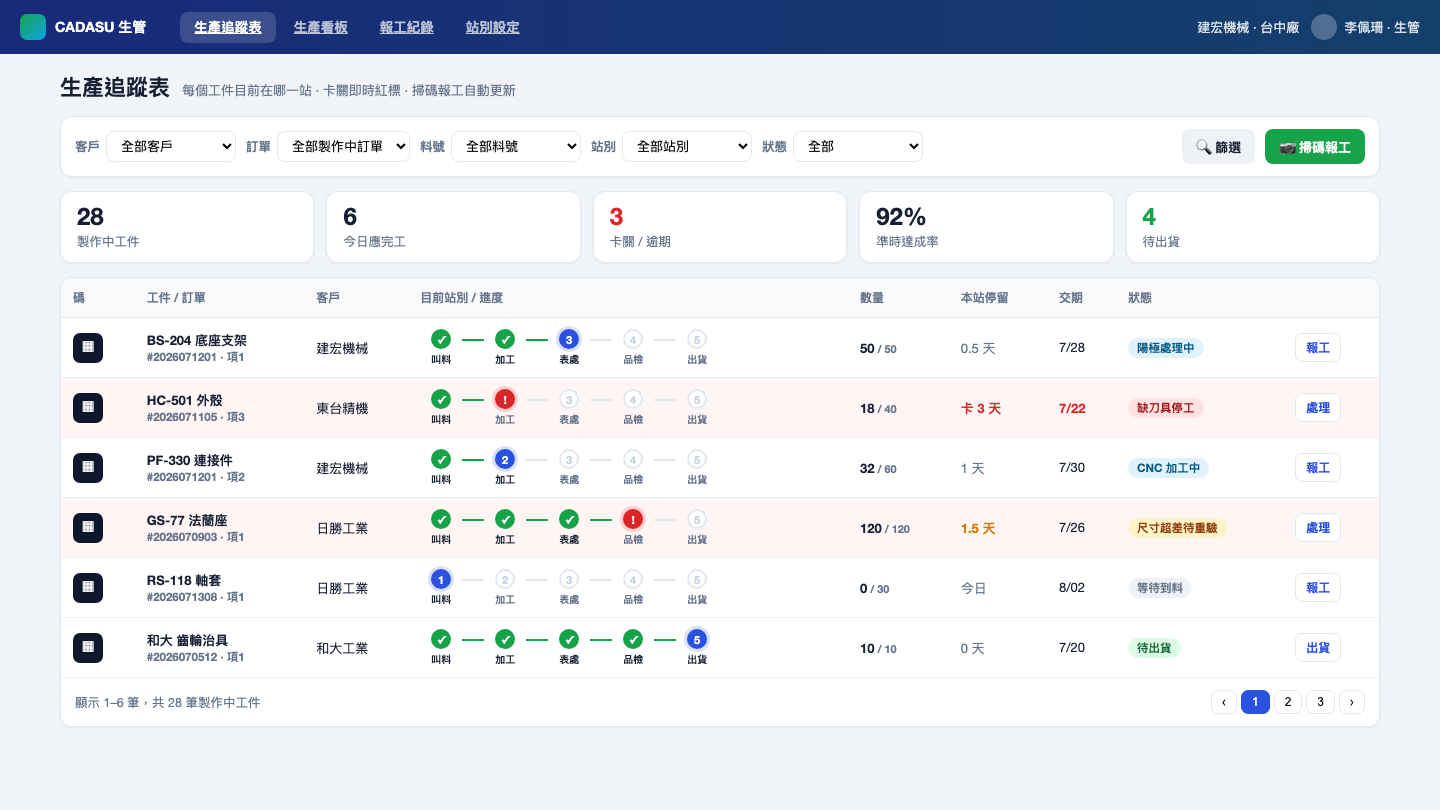This screenshot has width=1440, height=810.
Task: Click the CNC 加工中 status badge
Action: coord(1168,468)
